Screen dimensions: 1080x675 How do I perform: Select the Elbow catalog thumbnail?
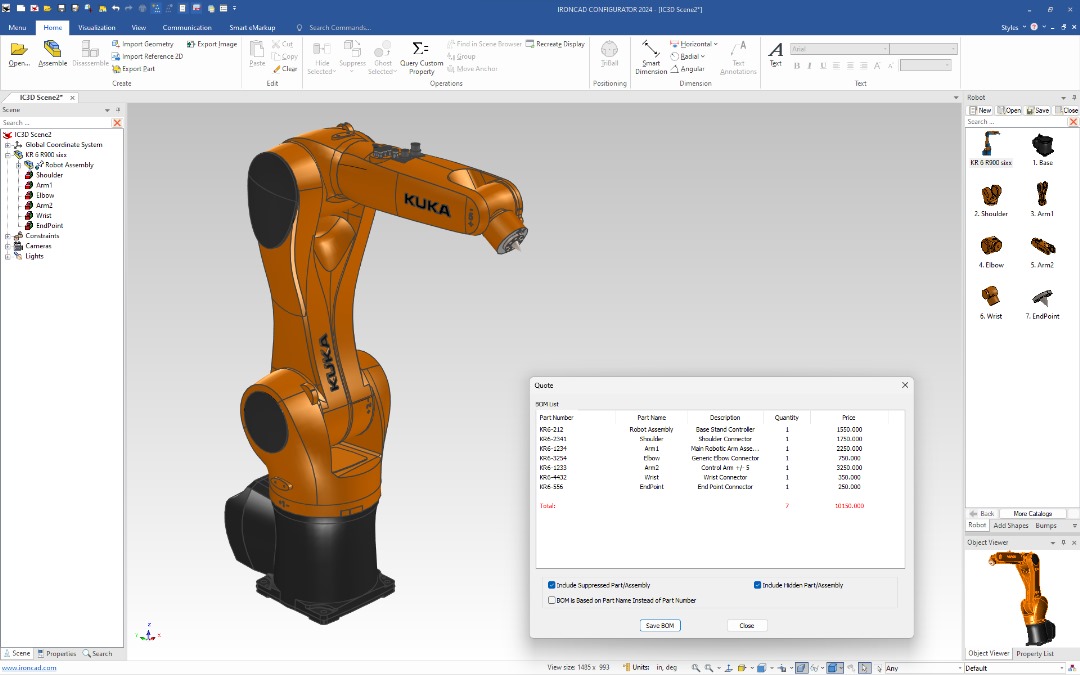pyautogui.click(x=991, y=247)
